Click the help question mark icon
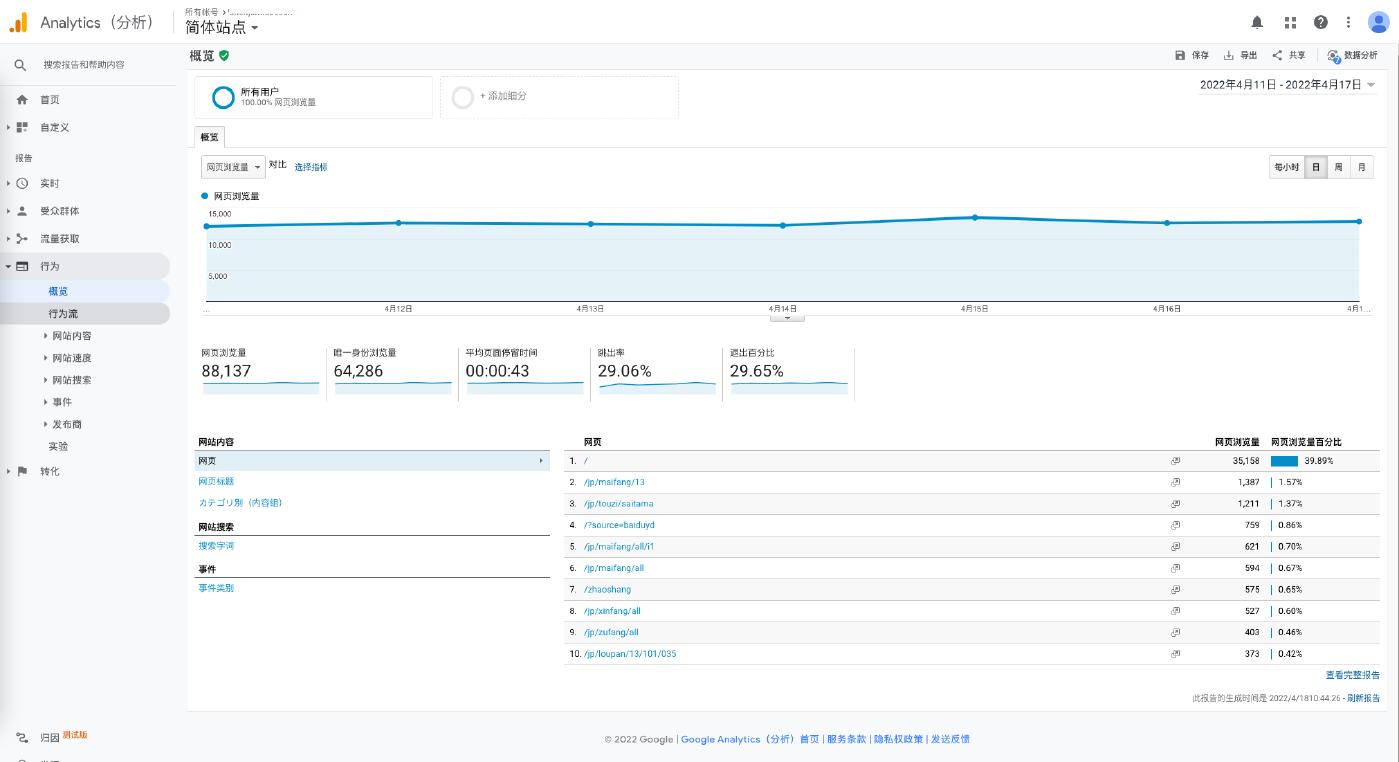The image size is (1399, 762). pyautogui.click(x=1321, y=22)
